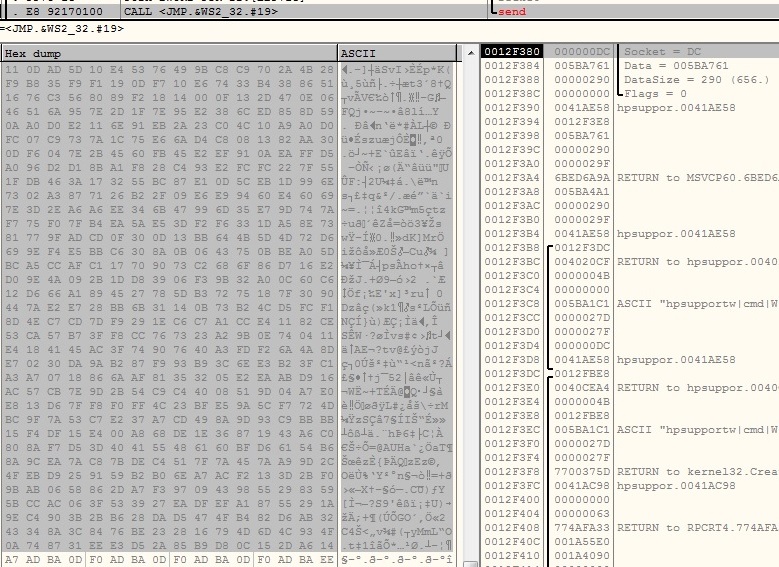Click ASCII "hpsupportw|cmd|W" comment on row 0012F3EC
This screenshot has width=779, height=567.
click(698, 429)
